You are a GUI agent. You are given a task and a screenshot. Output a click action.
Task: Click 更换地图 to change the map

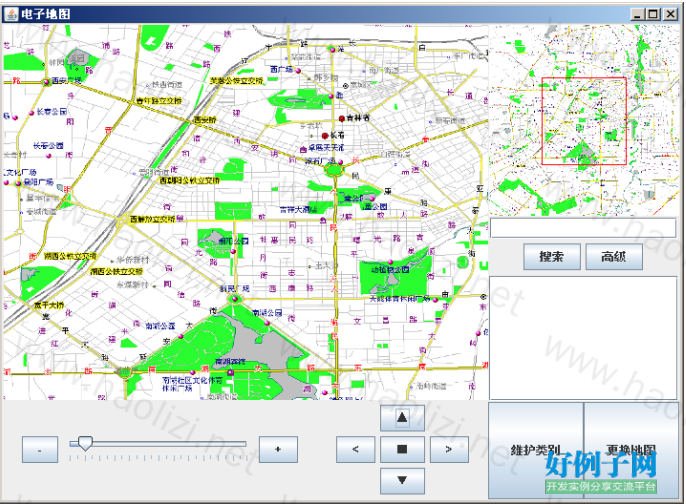click(x=630, y=450)
